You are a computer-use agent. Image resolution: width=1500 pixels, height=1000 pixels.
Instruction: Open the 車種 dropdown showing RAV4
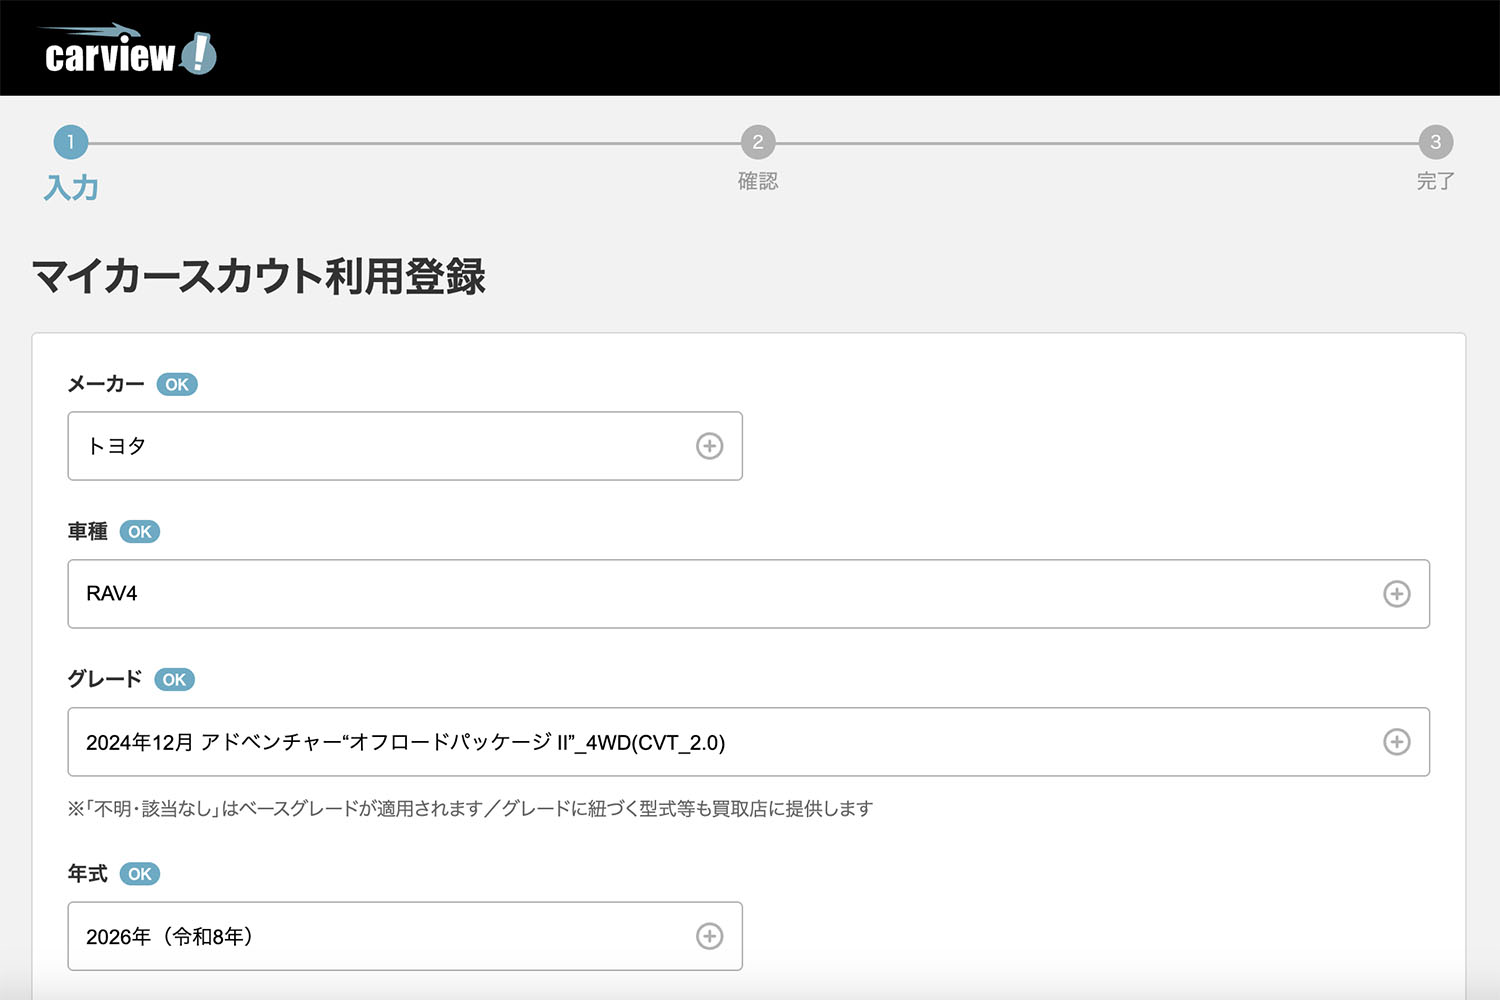coord(748,594)
